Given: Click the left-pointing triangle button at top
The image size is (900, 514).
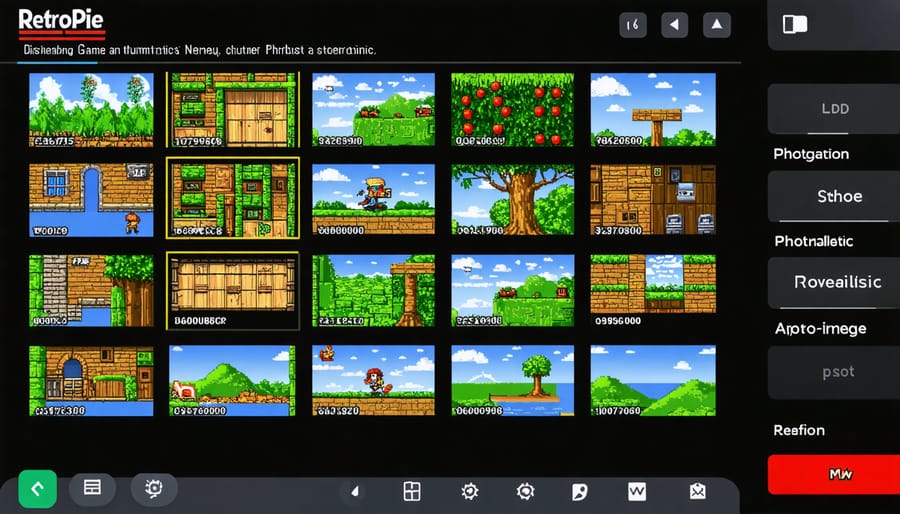Looking at the screenshot, I should 674,25.
